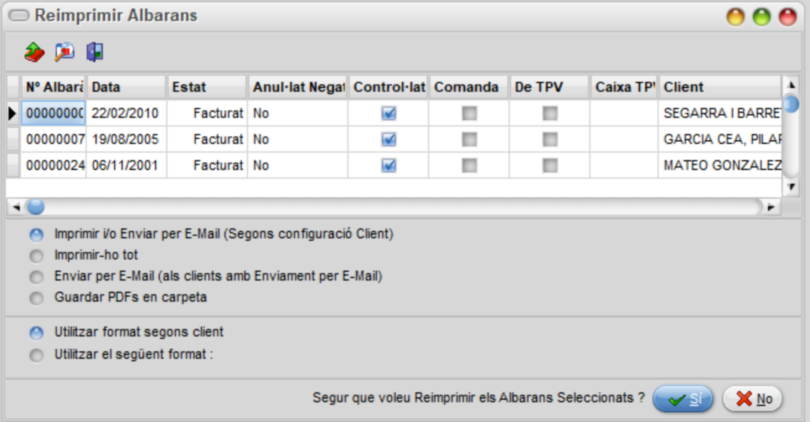Click the vertical scrollbar down arrow

coord(791,186)
